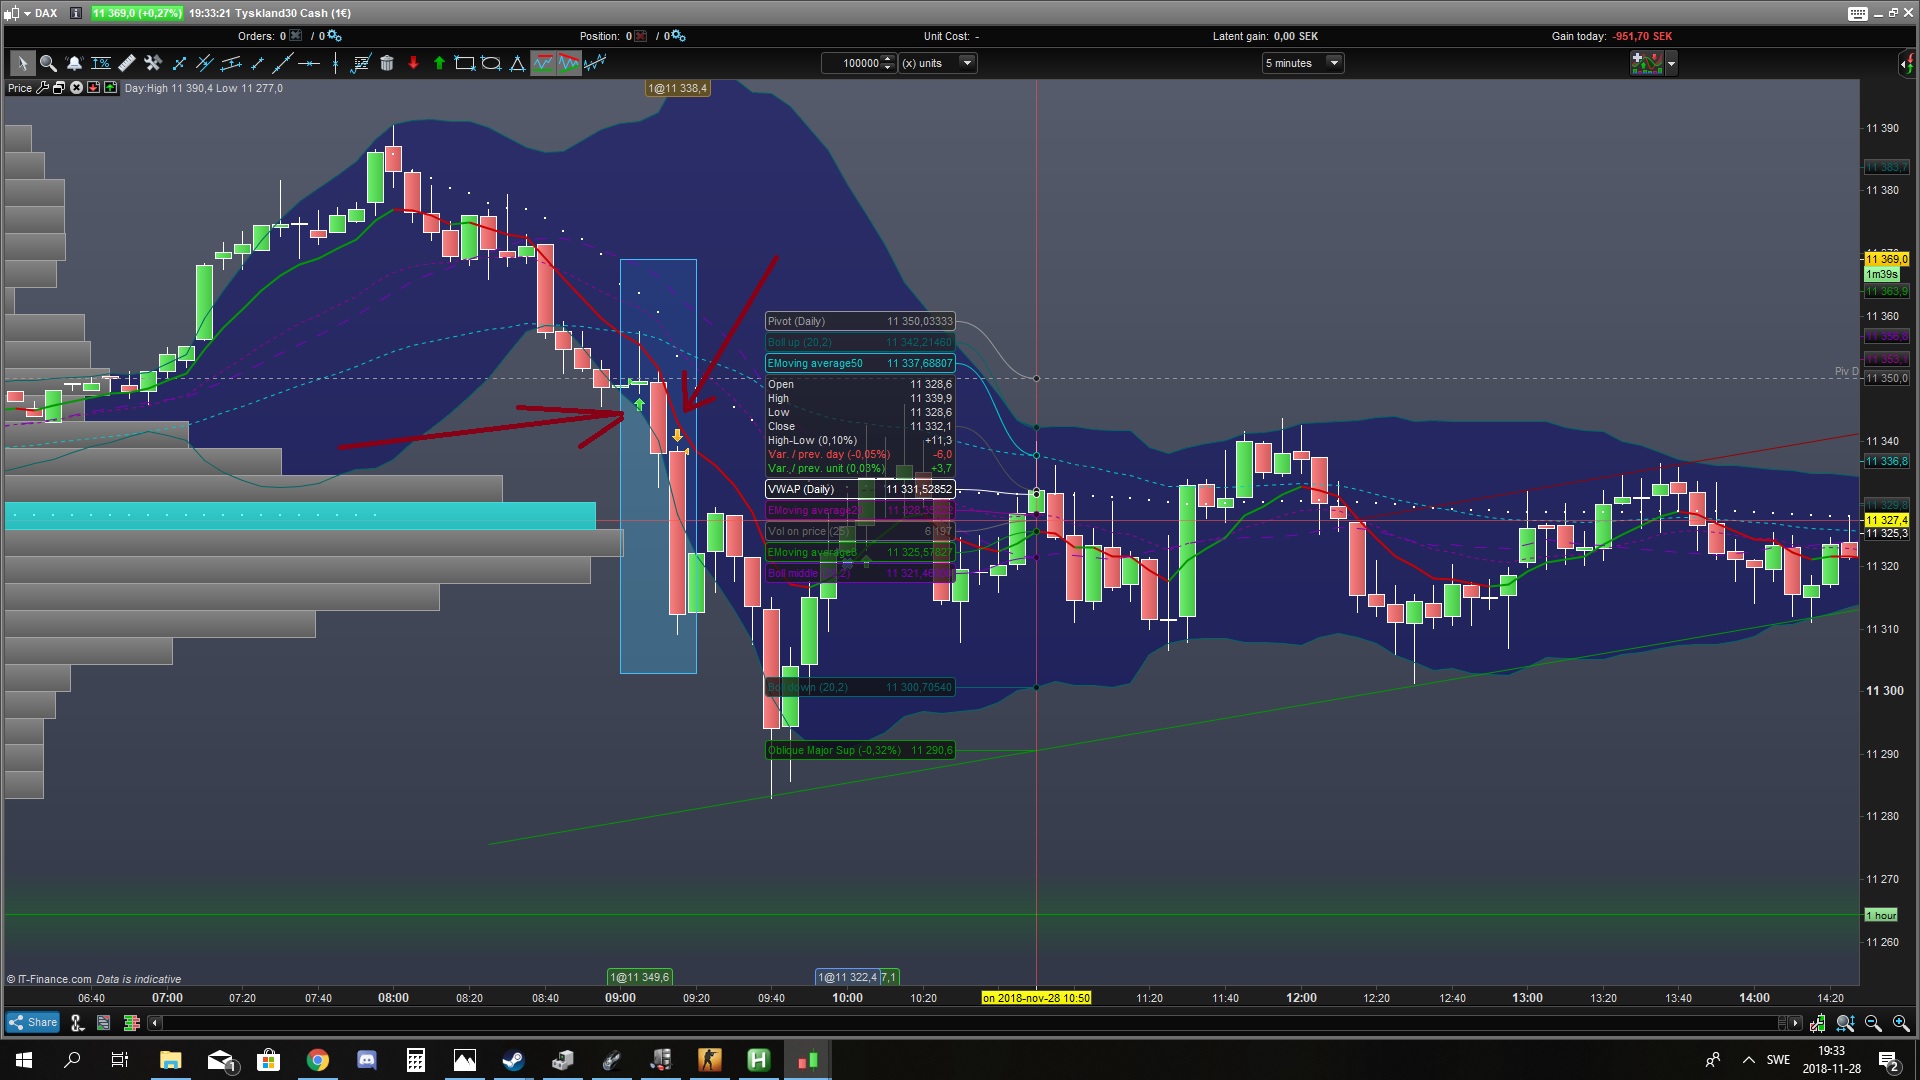
Task: Open the 5 minutes timeframe dropdown
Action: pyautogui.click(x=1333, y=63)
